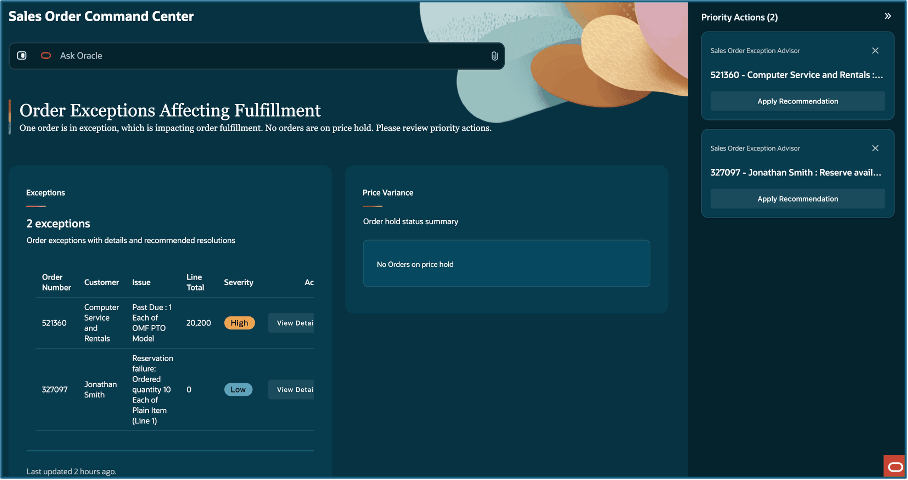Dismiss the 521360 Computer Service priority card
908x480 pixels.
(875, 50)
